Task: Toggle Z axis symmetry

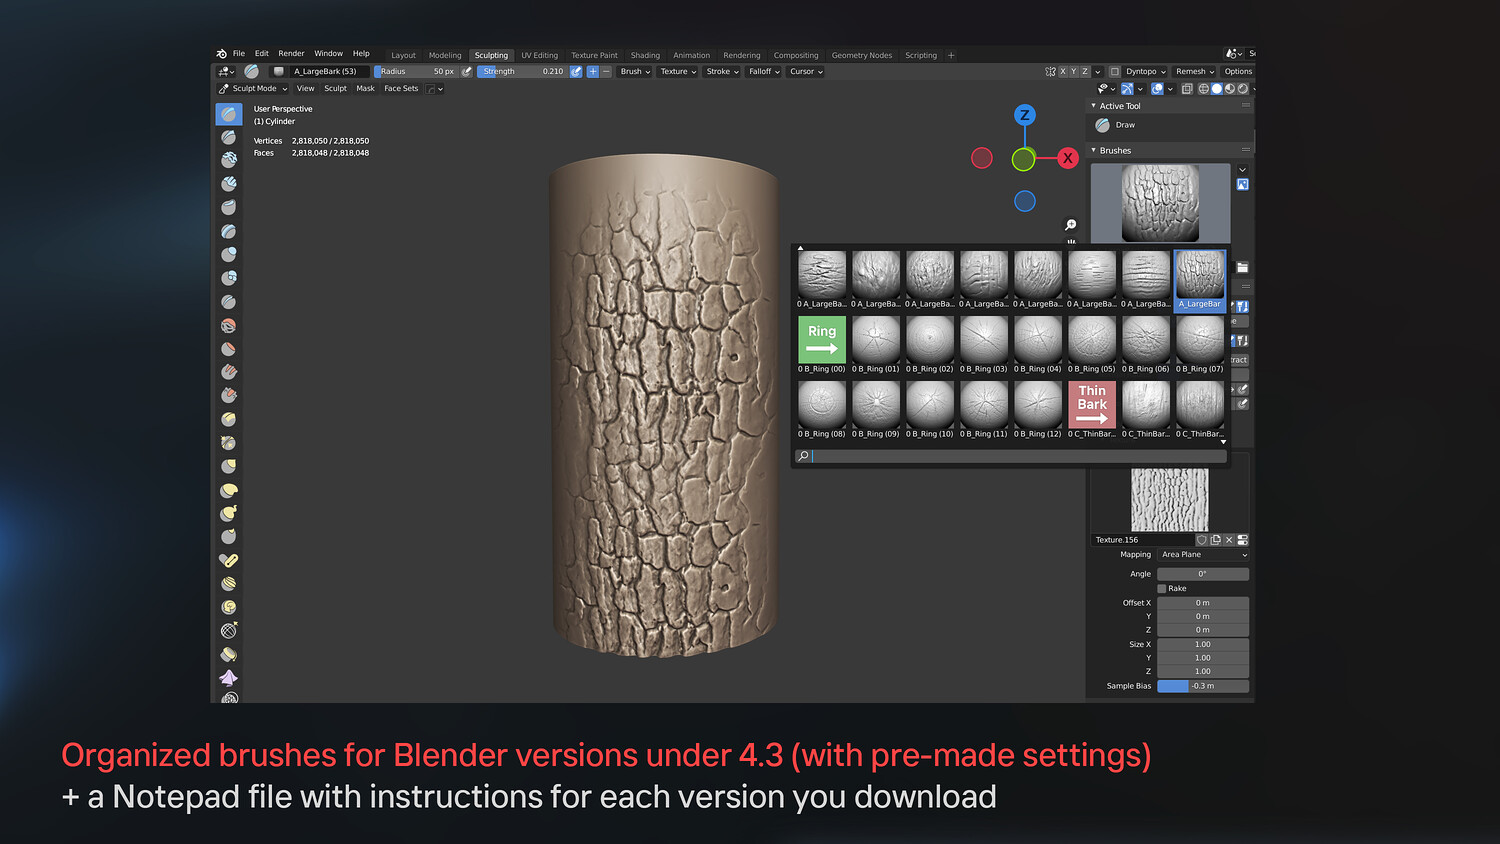Action: [1085, 72]
